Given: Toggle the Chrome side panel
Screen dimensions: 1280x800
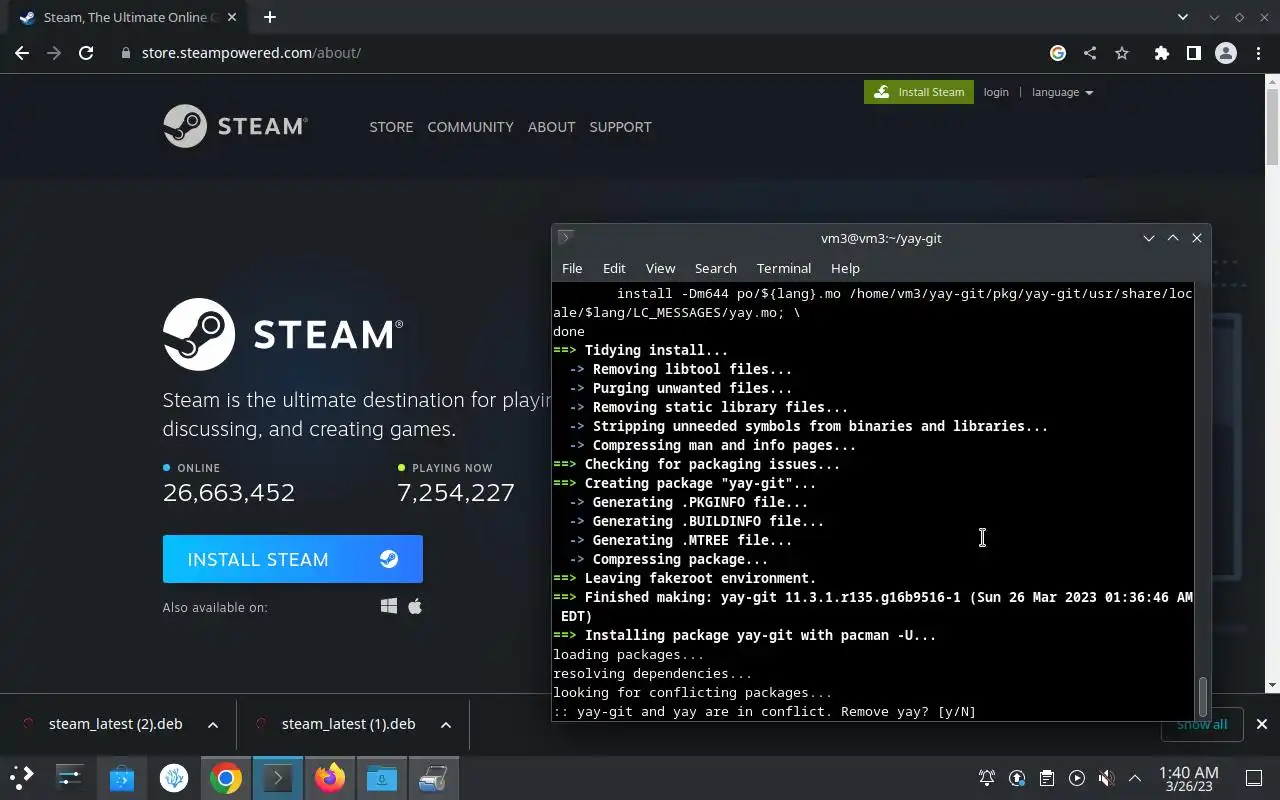Looking at the screenshot, I should click(x=1193, y=53).
